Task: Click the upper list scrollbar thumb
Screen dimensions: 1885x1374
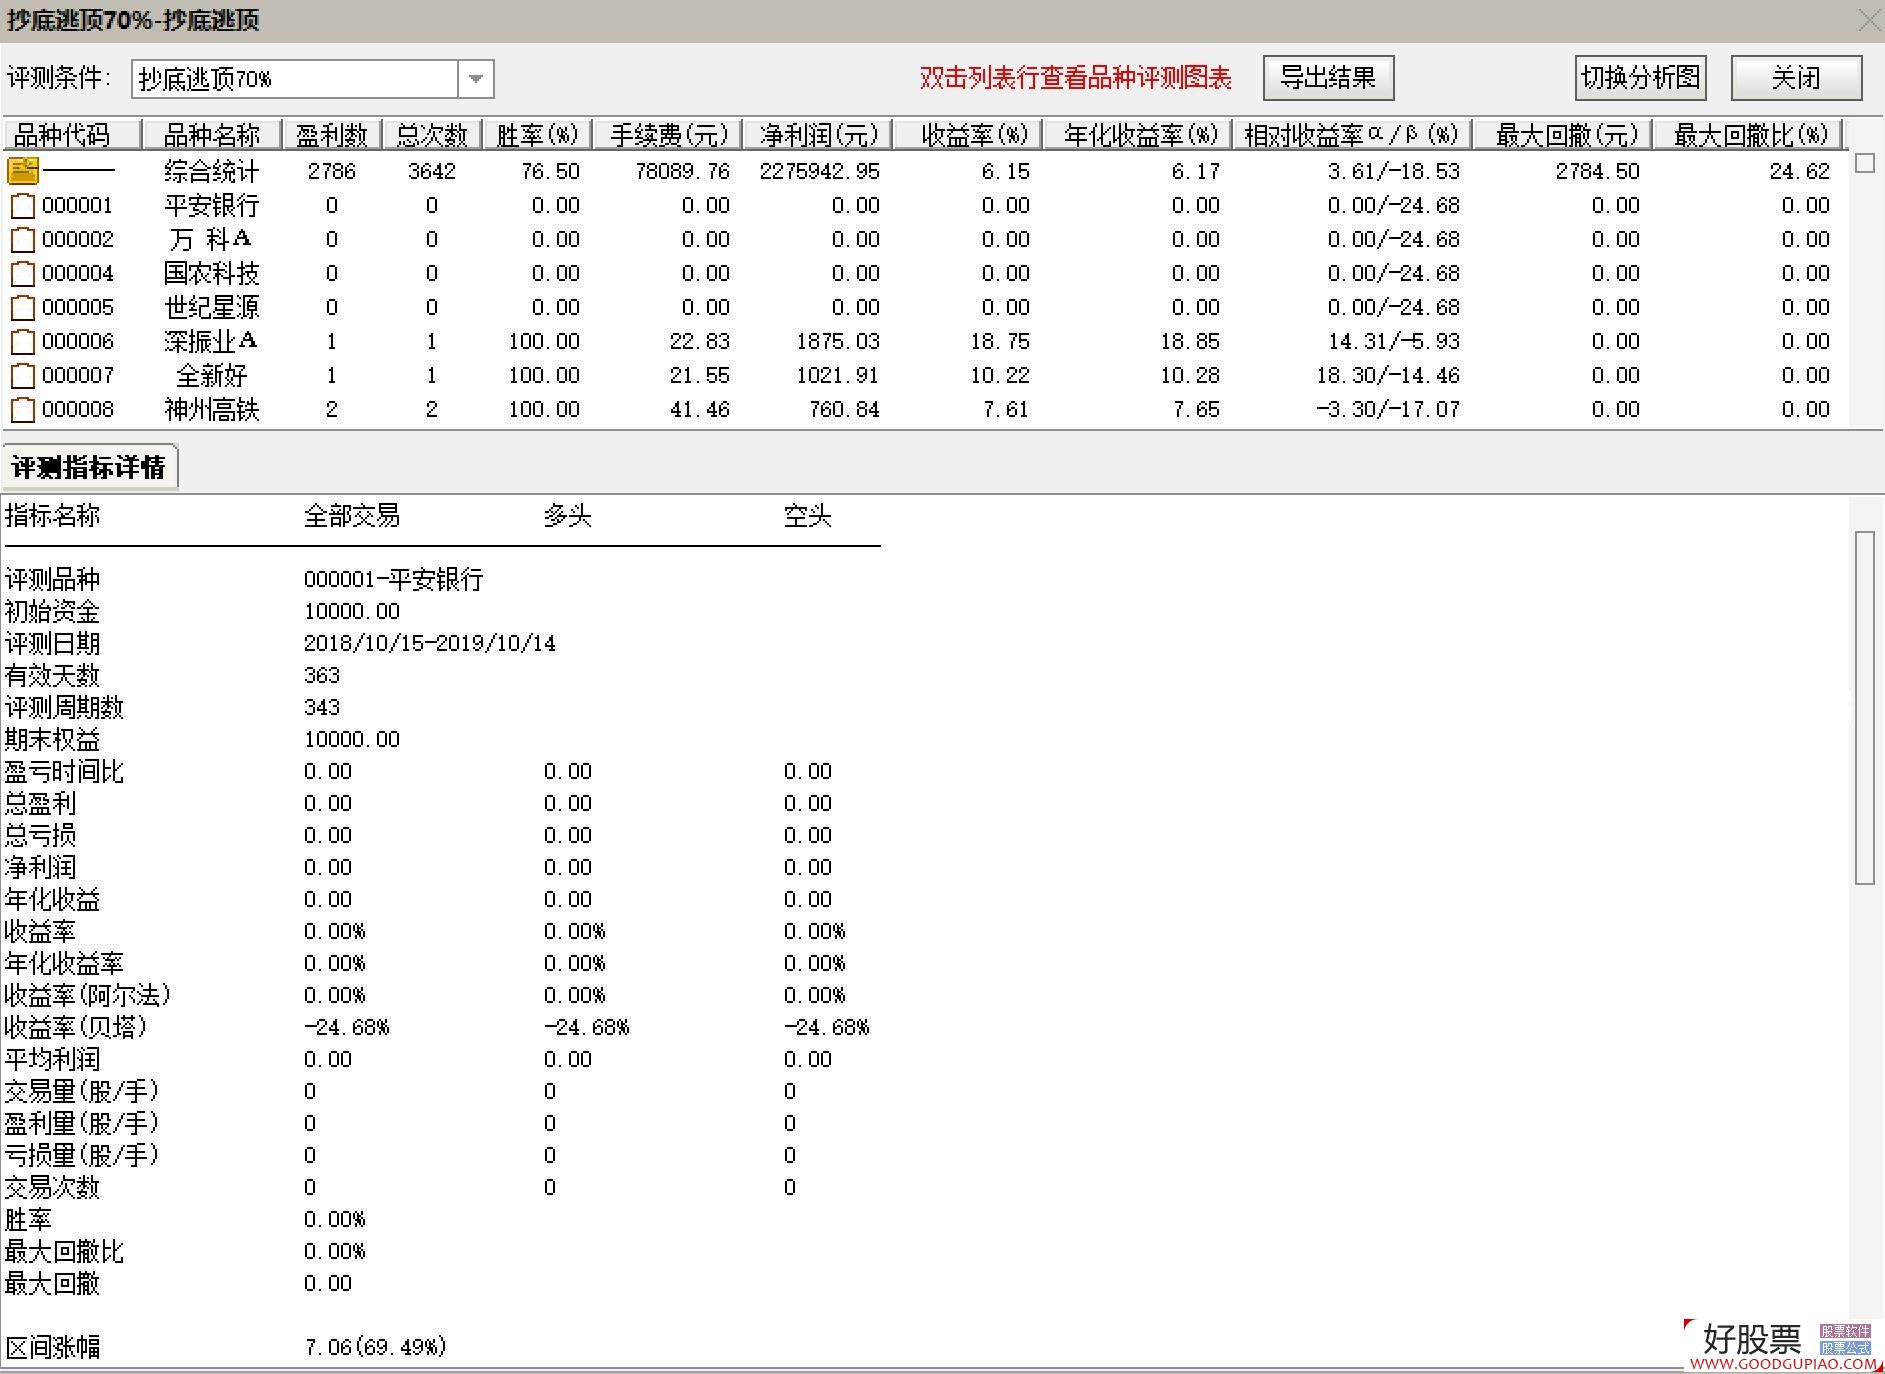Action: pyautogui.click(x=1865, y=163)
